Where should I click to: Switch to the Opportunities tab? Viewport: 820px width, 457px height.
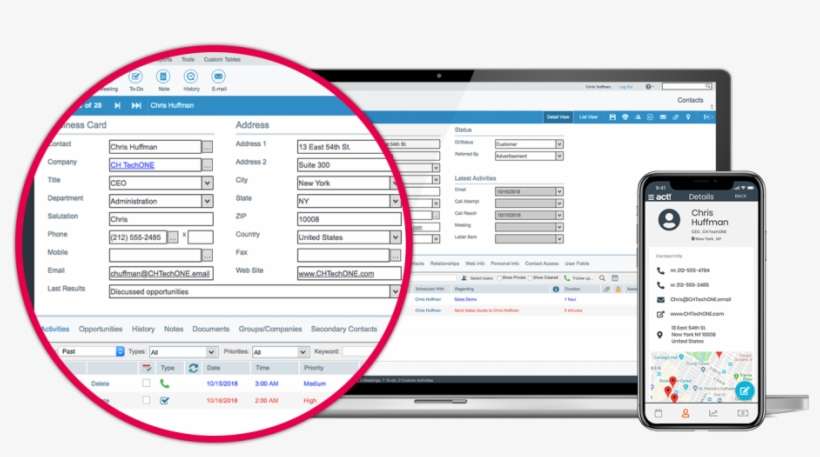[x=100, y=329]
